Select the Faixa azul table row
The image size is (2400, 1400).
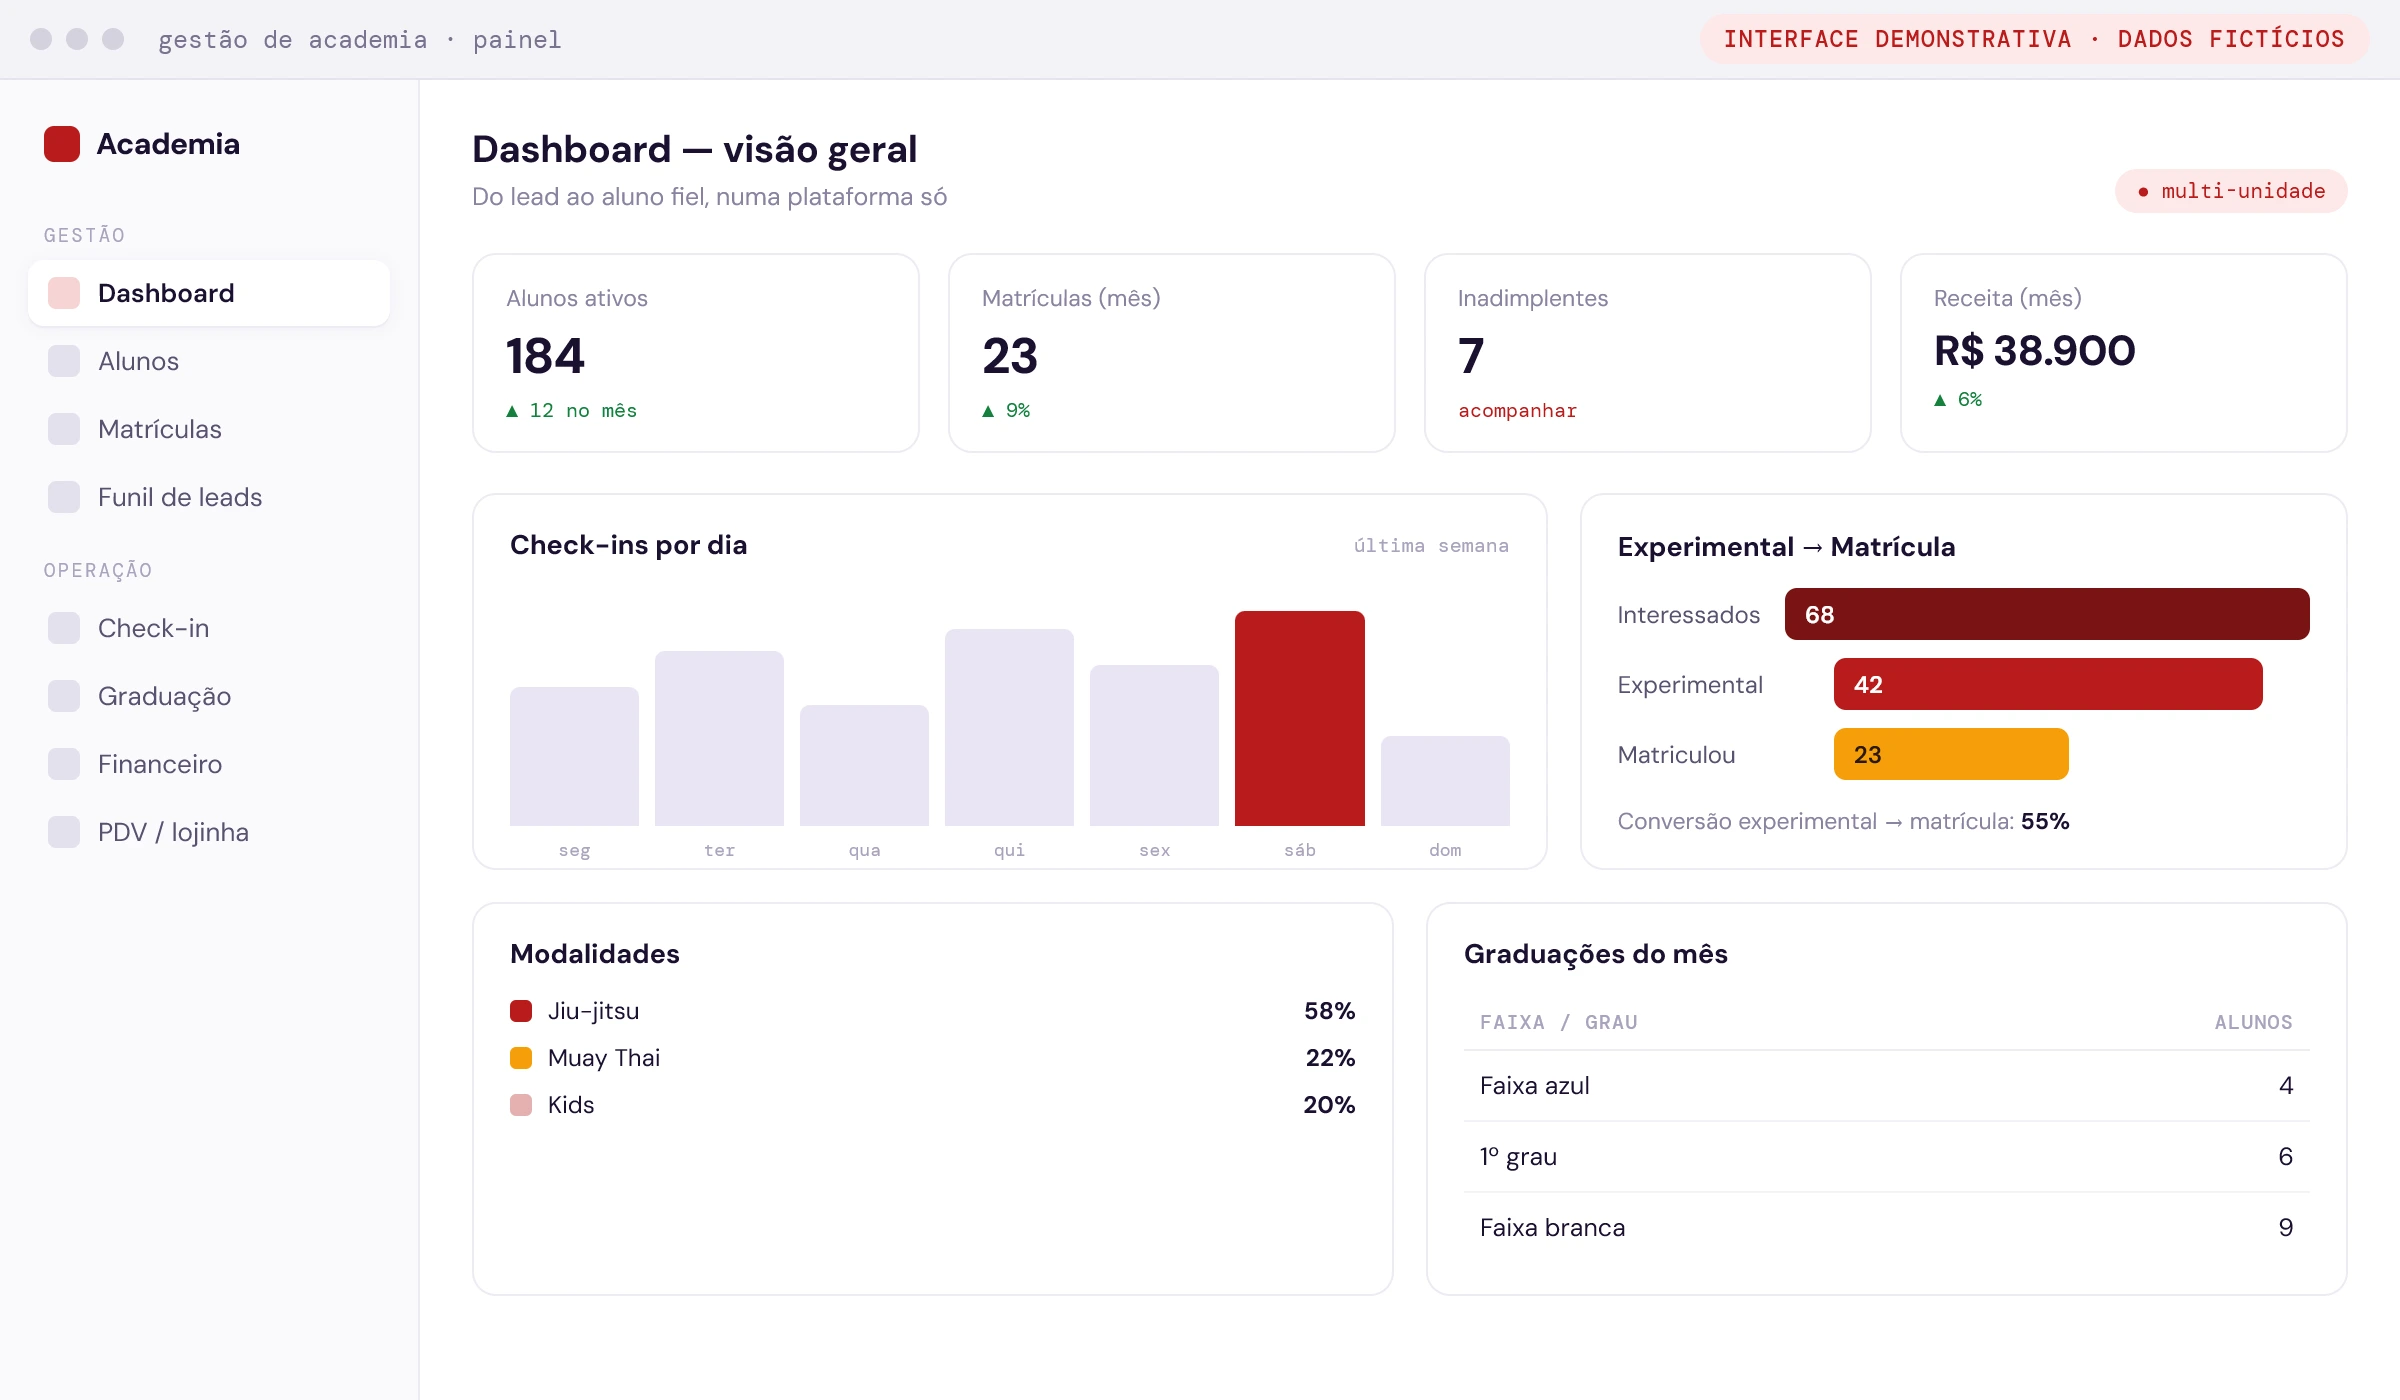[x=1887, y=1086]
